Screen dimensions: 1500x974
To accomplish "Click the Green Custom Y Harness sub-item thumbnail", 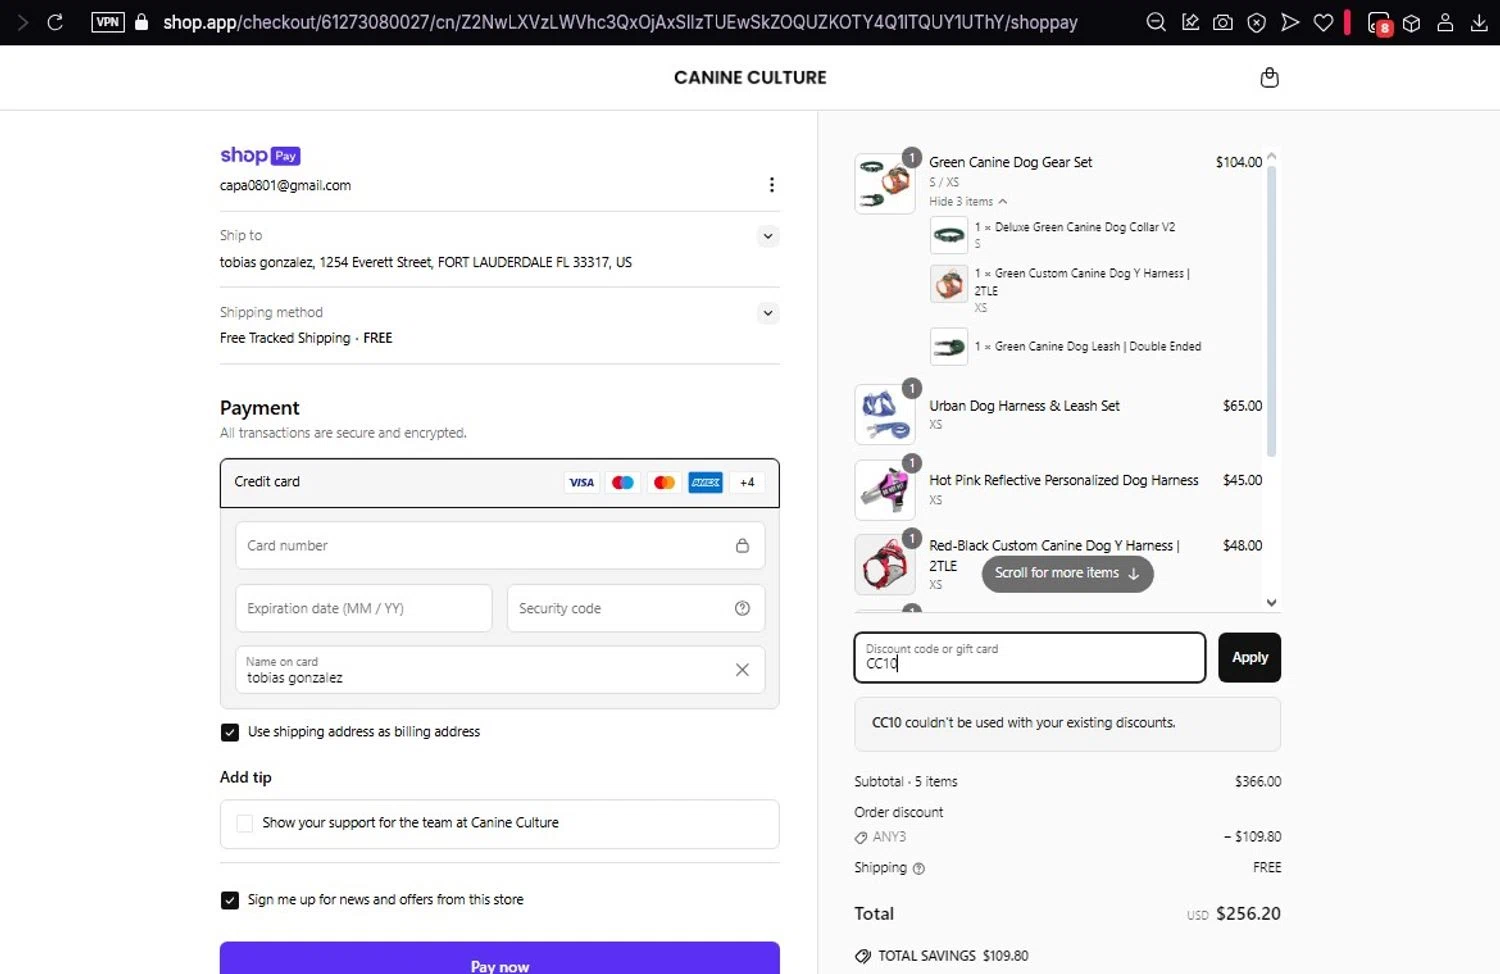I will click(x=949, y=284).
